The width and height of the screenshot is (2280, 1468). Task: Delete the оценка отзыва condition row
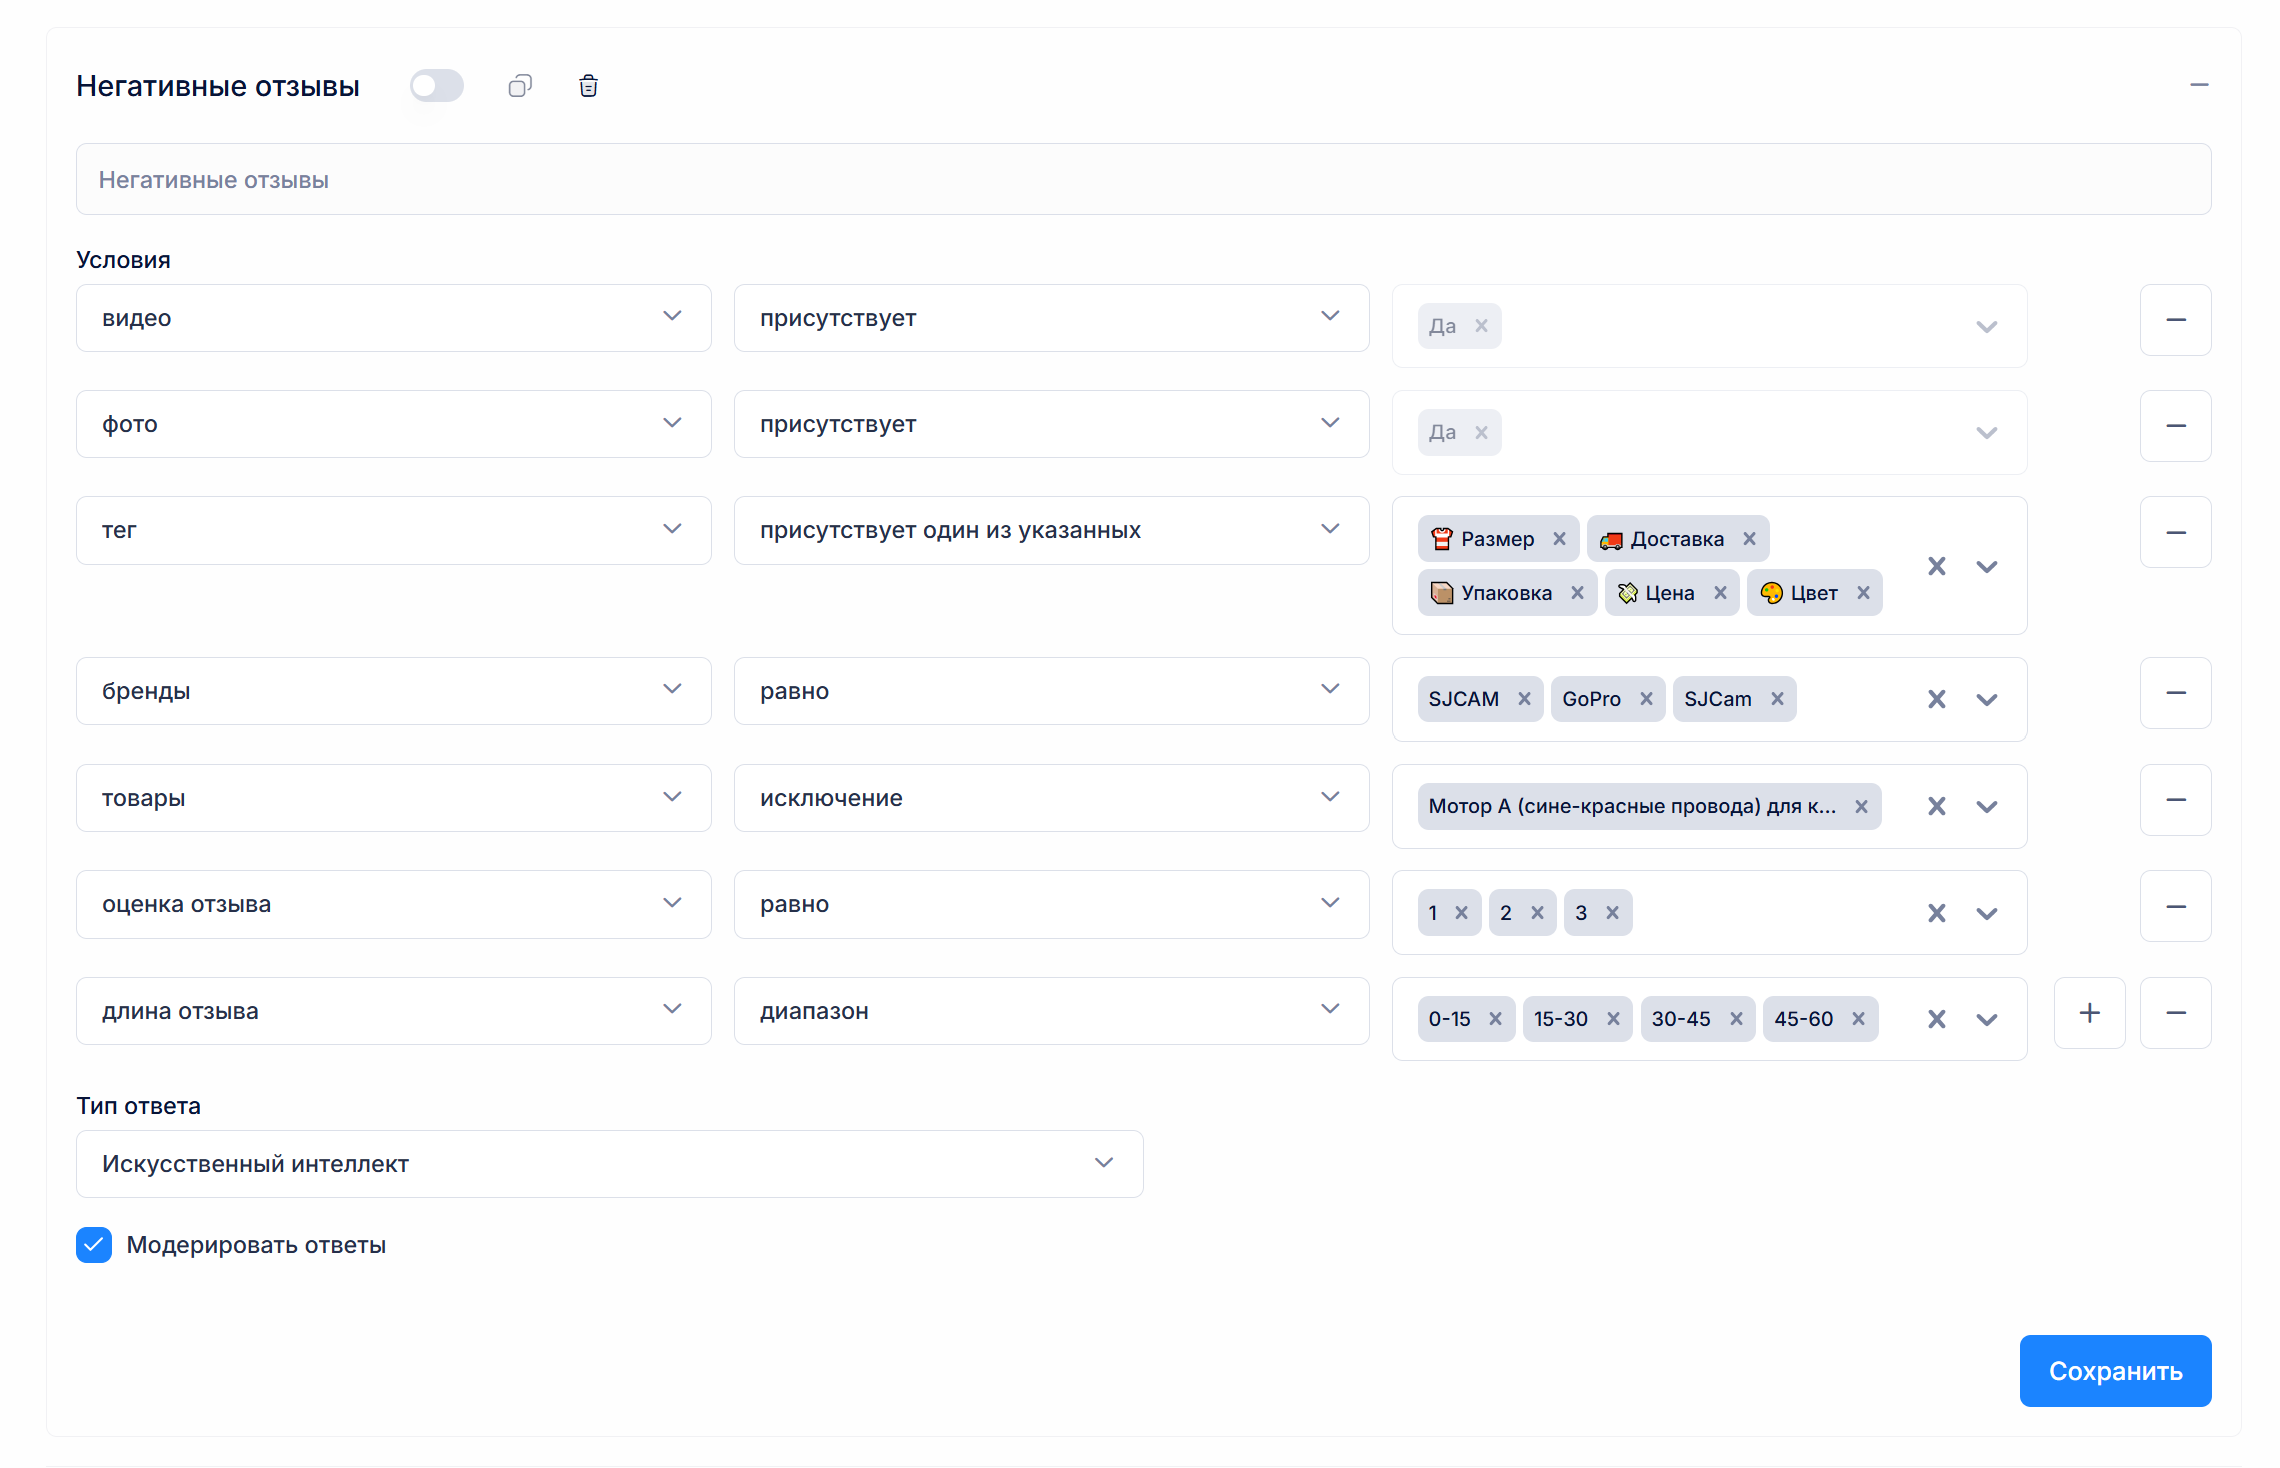(x=2175, y=907)
